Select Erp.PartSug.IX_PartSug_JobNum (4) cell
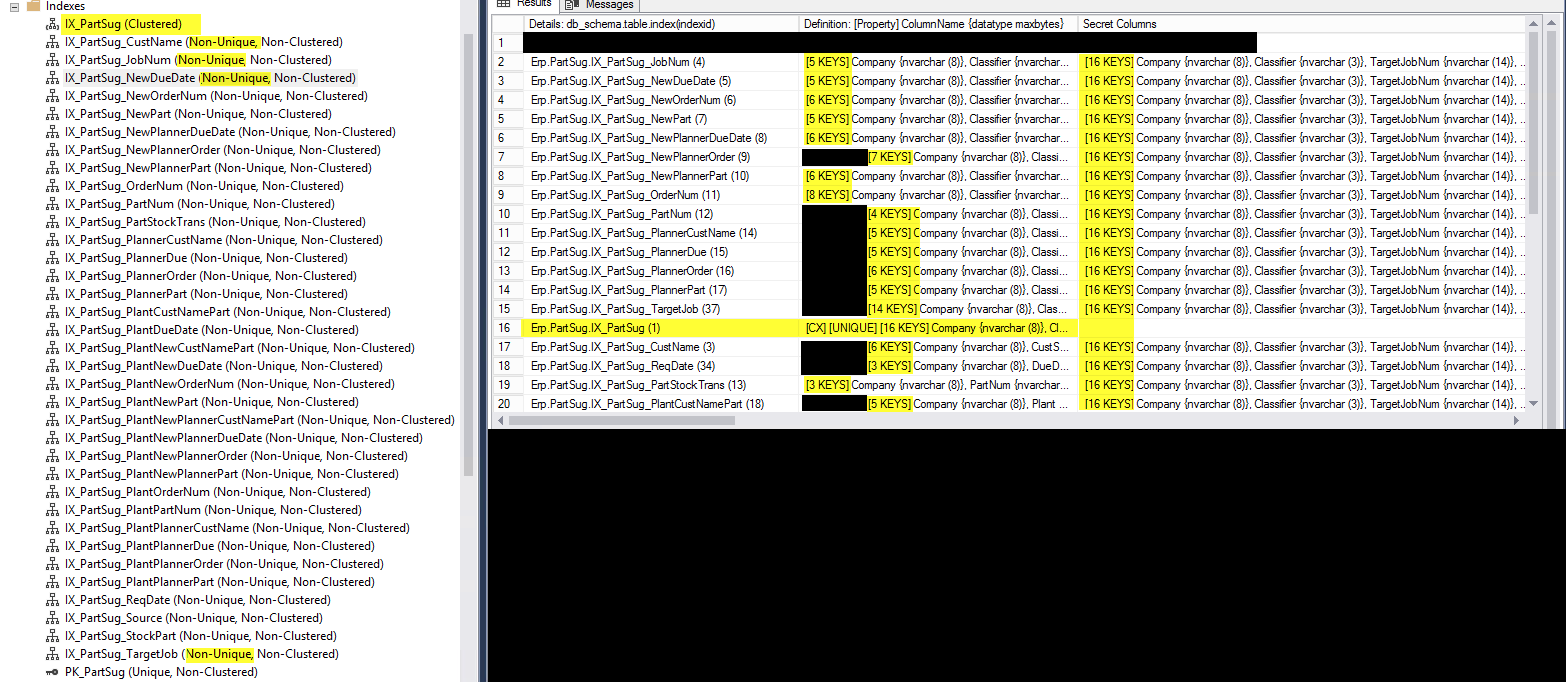Image resolution: width=1566 pixels, height=682 pixels. [660, 62]
